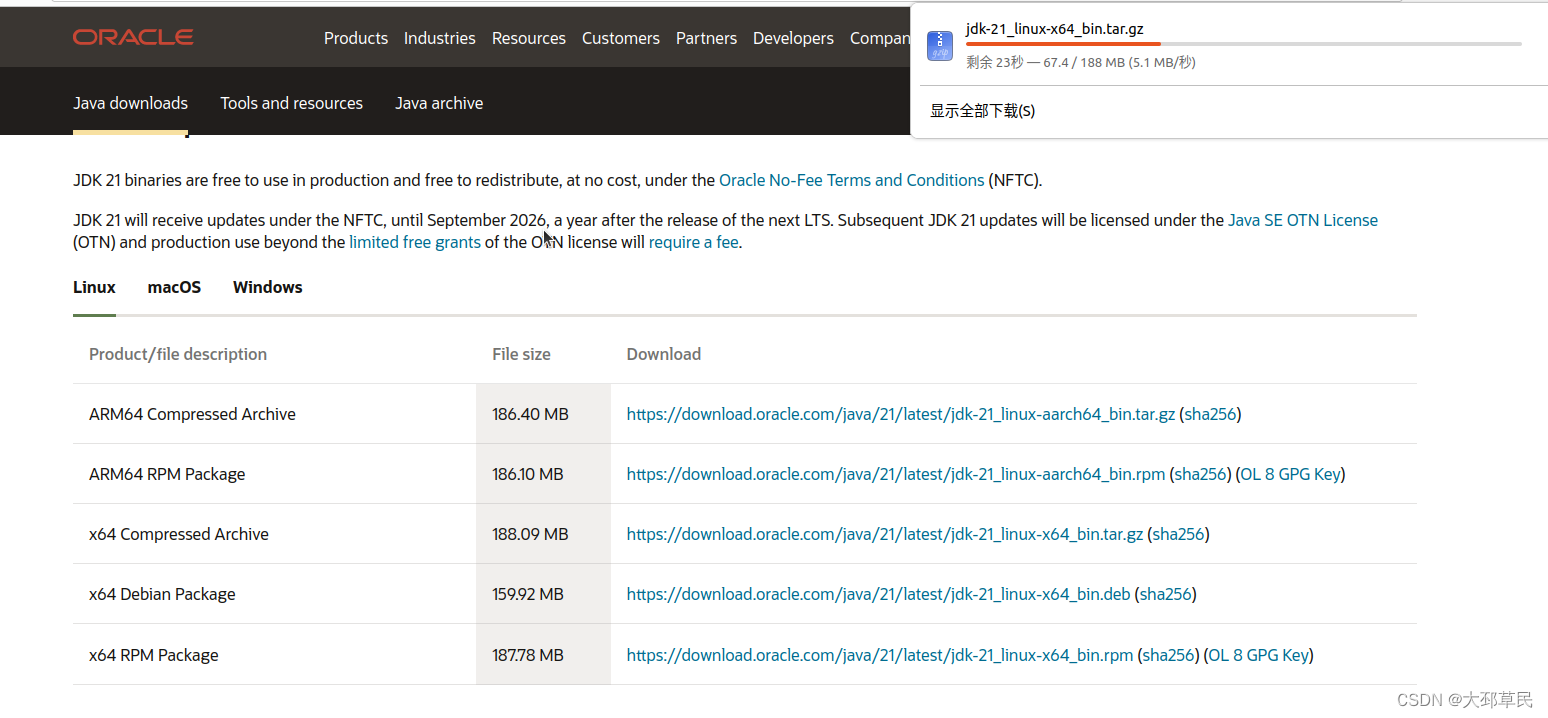Image resolution: width=1548 pixels, height=718 pixels.
Task: Click the download progress bar
Action: pos(1243,44)
